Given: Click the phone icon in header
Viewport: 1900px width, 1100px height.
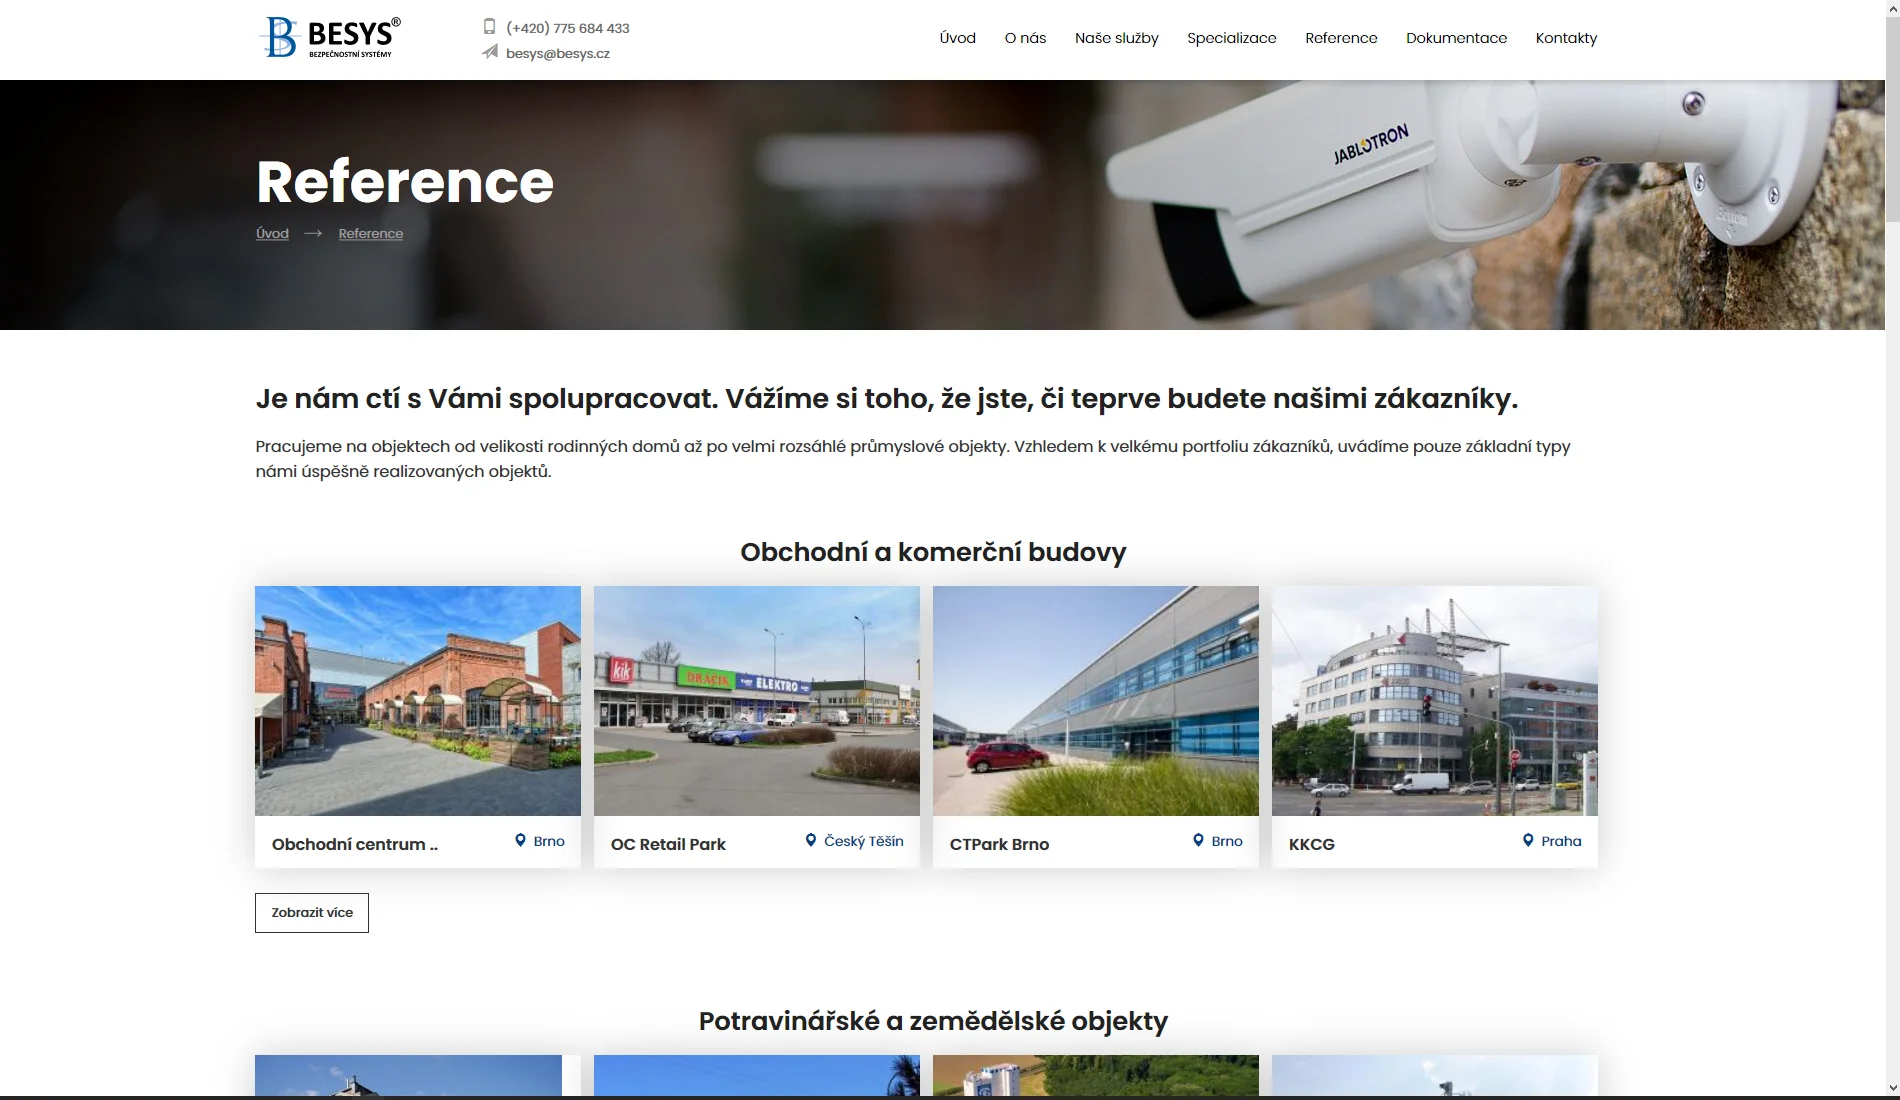Looking at the screenshot, I should (489, 27).
